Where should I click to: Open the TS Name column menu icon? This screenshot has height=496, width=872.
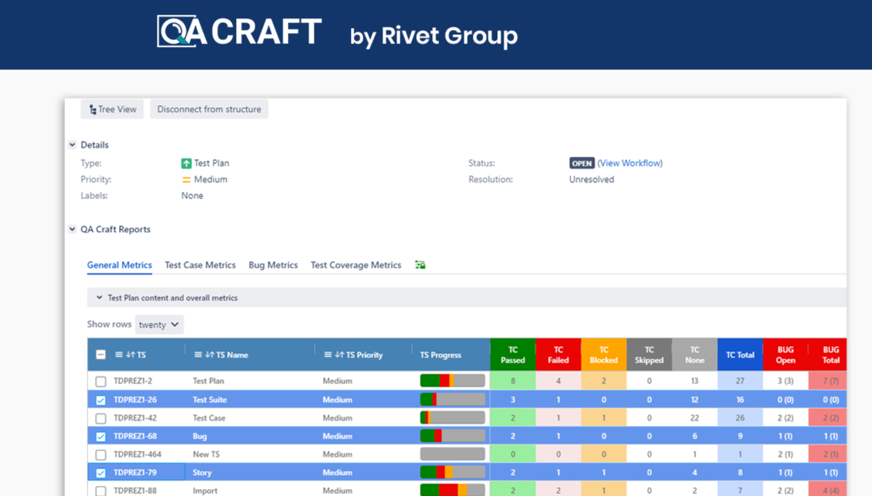coord(198,355)
